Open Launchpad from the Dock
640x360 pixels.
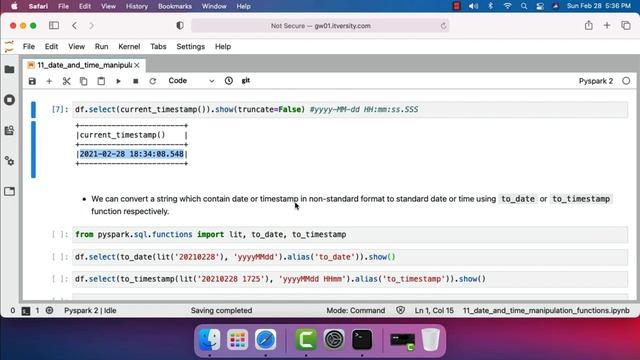click(238, 340)
